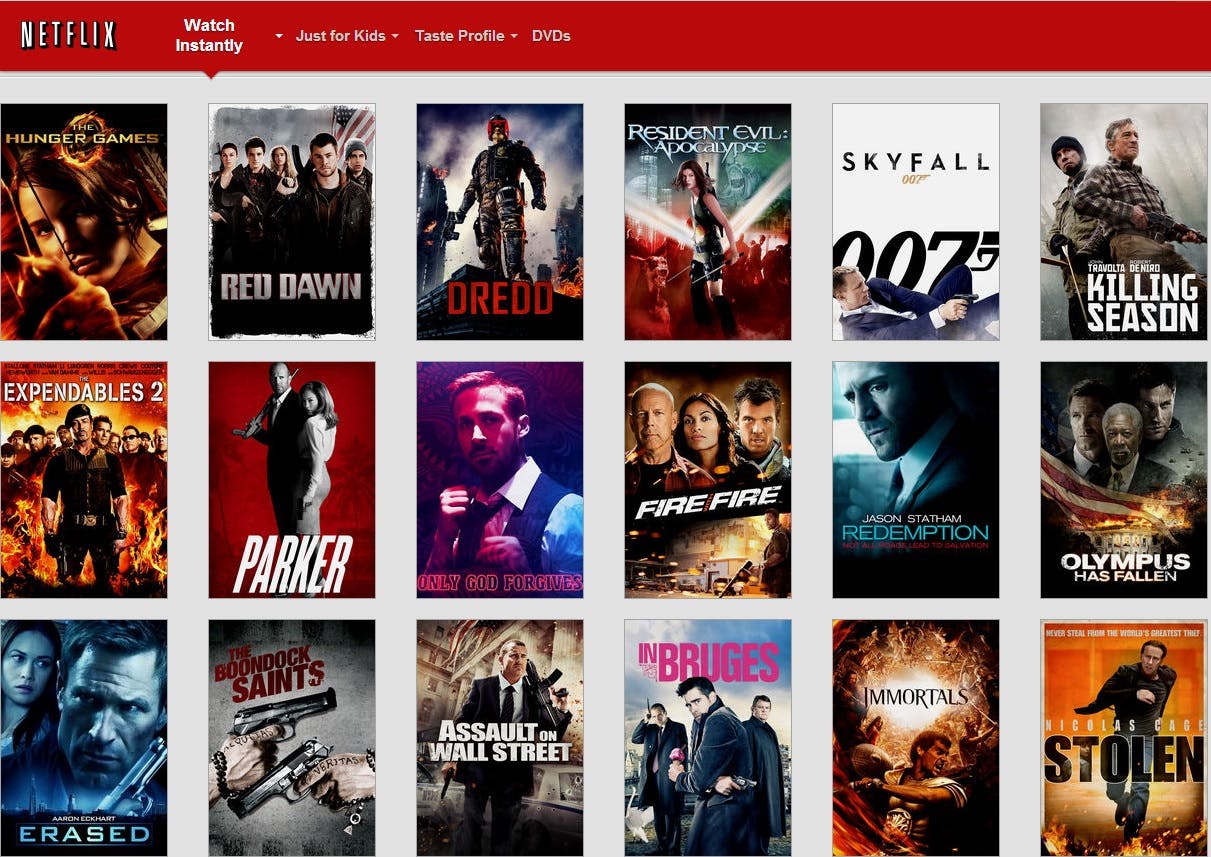The width and height of the screenshot is (1211, 857).
Task: Expand the arrow beside Watch Instantly
Action: [x=279, y=36]
